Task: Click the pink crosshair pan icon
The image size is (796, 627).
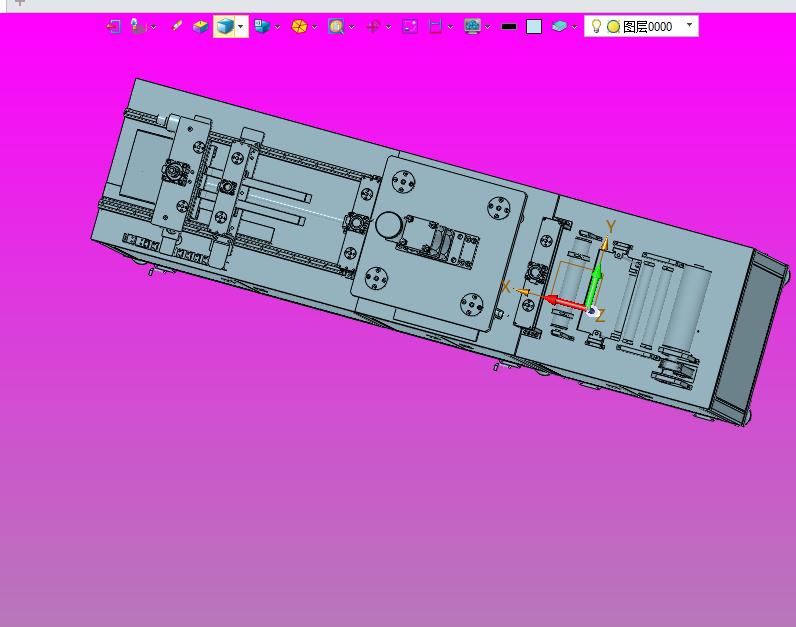Action: point(373,26)
